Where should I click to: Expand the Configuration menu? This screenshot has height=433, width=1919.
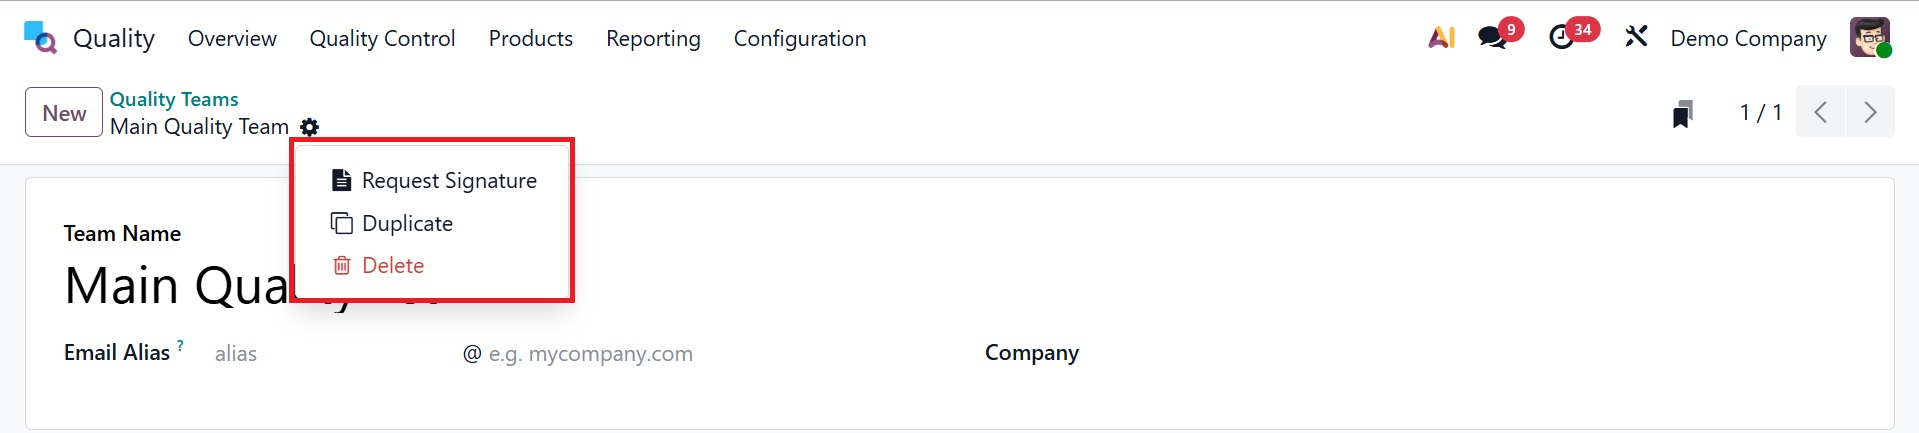click(x=800, y=38)
